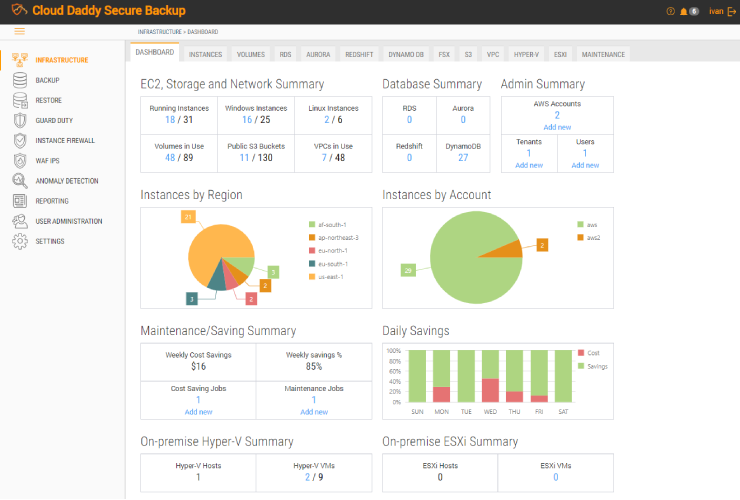Click the Wednesday bar in Daily Savings
The height and width of the screenshot is (500, 740).
(490, 376)
